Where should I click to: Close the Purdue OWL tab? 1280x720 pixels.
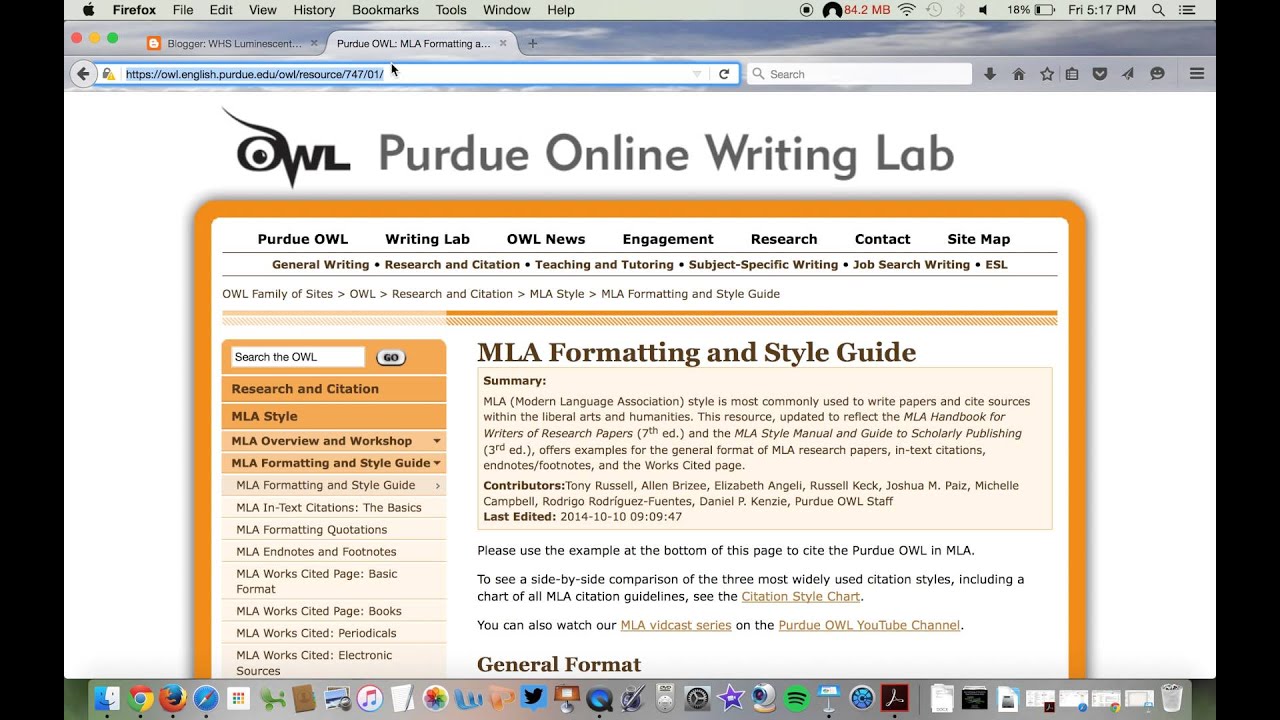(503, 44)
